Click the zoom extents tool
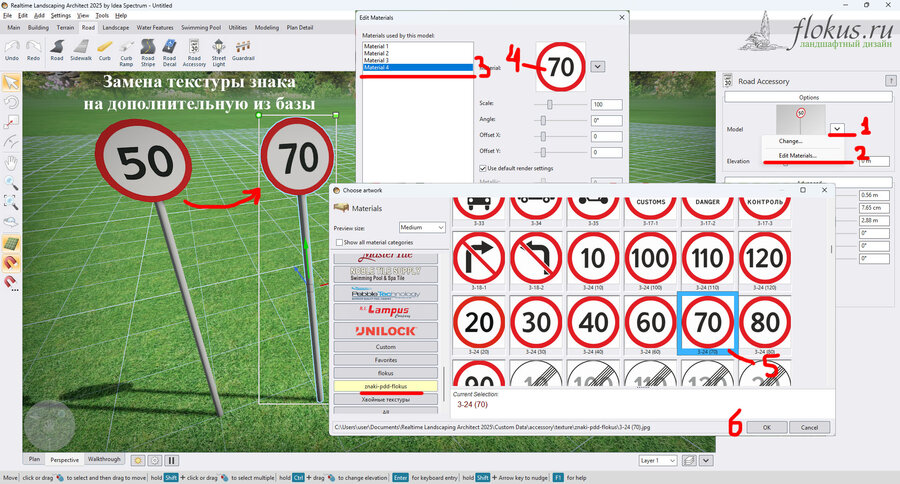Screen dimensions: 900x484 [x=11, y=202]
